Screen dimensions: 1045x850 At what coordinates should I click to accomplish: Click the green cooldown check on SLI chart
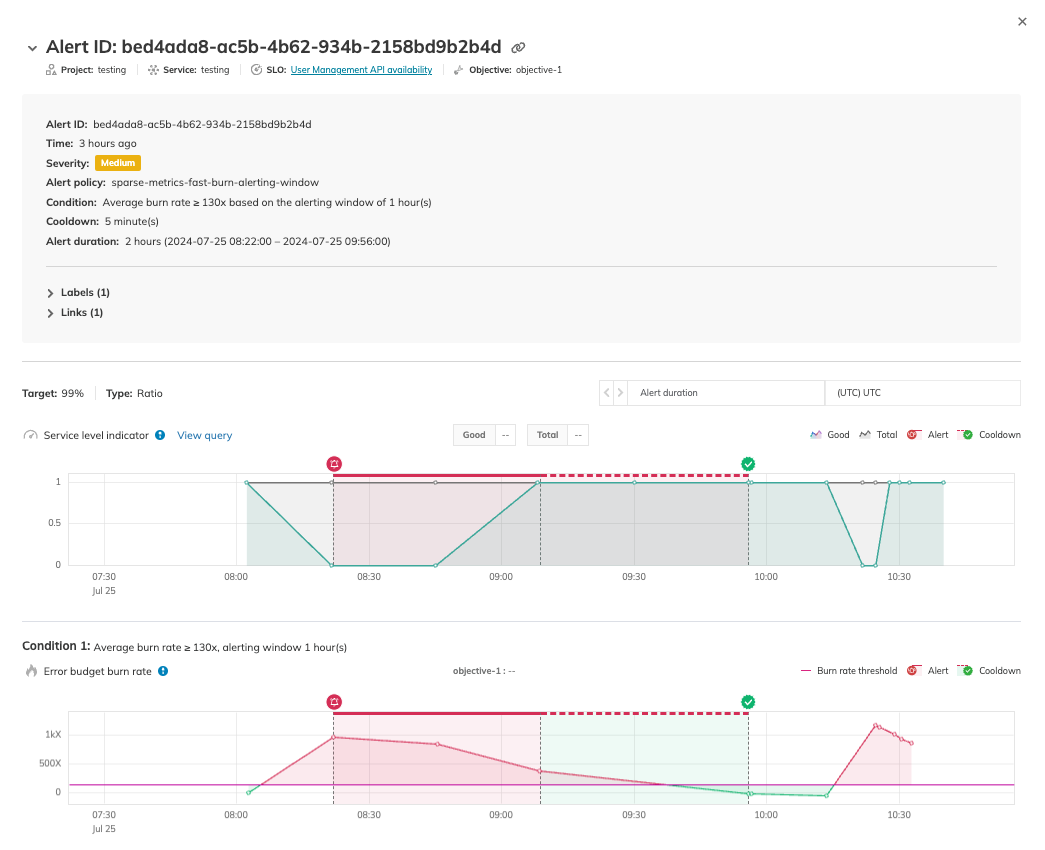tap(748, 464)
